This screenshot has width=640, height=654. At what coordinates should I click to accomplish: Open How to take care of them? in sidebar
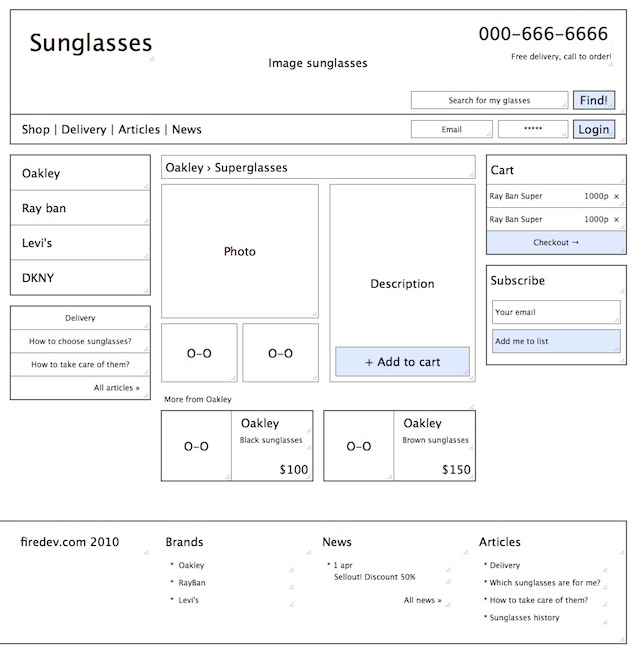(80, 365)
